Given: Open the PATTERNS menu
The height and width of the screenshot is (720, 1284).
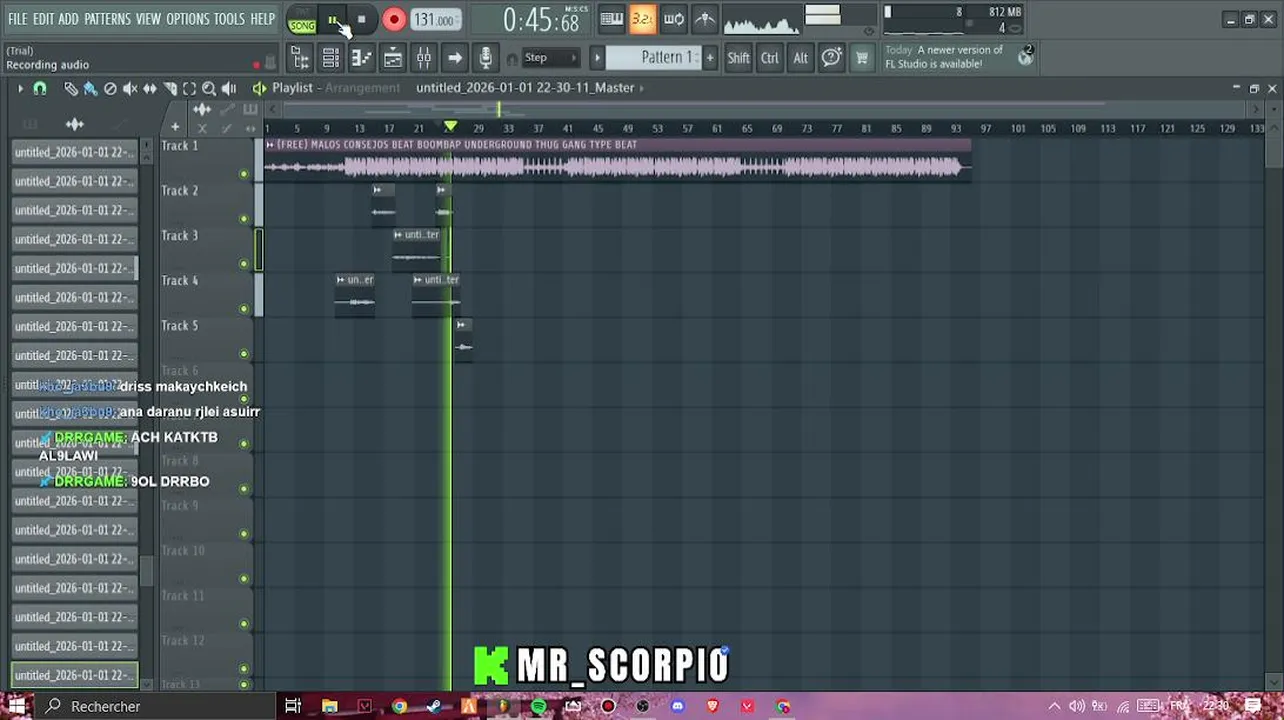Looking at the screenshot, I should coord(107,19).
